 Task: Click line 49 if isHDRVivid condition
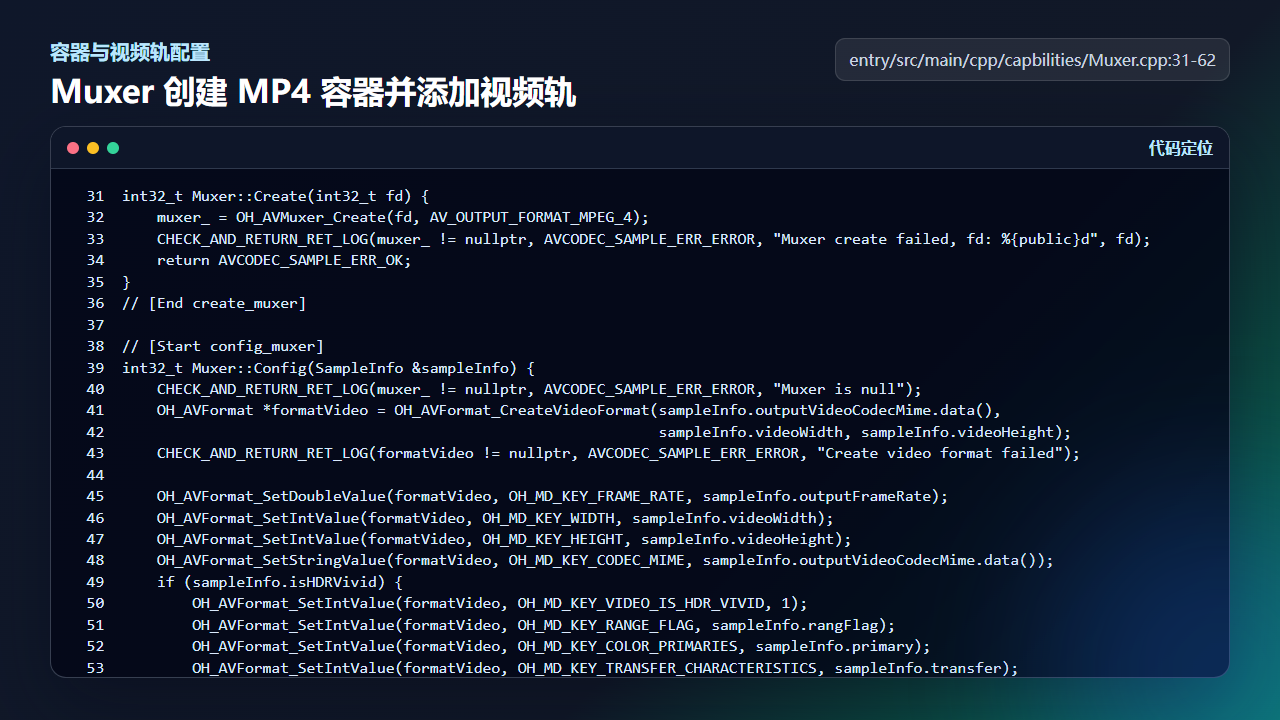pyautogui.click(x=280, y=582)
